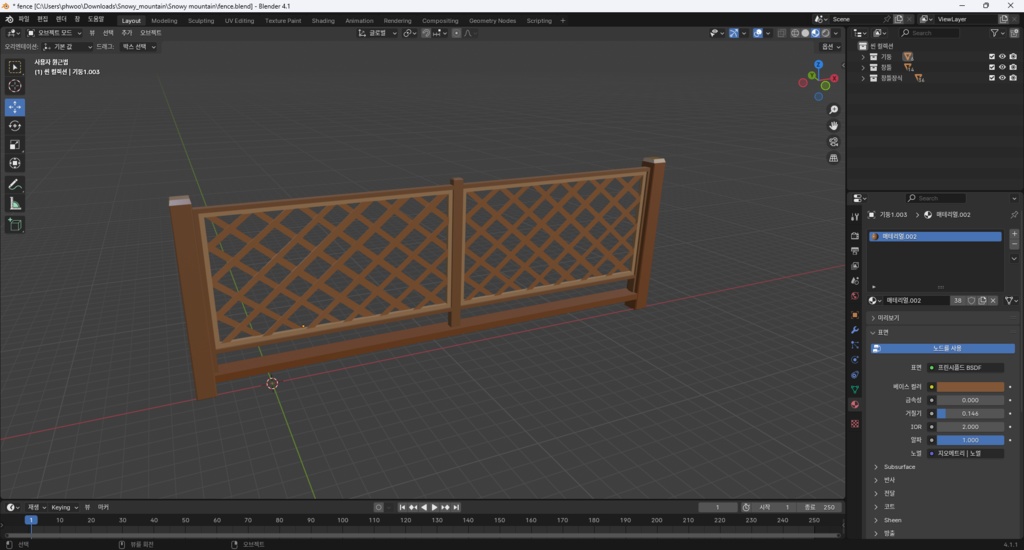The height and width of the screenshot is (550, 1024).
Task: Open the Output properties tab
Action: pyautogui.click(x=855, y=250)
